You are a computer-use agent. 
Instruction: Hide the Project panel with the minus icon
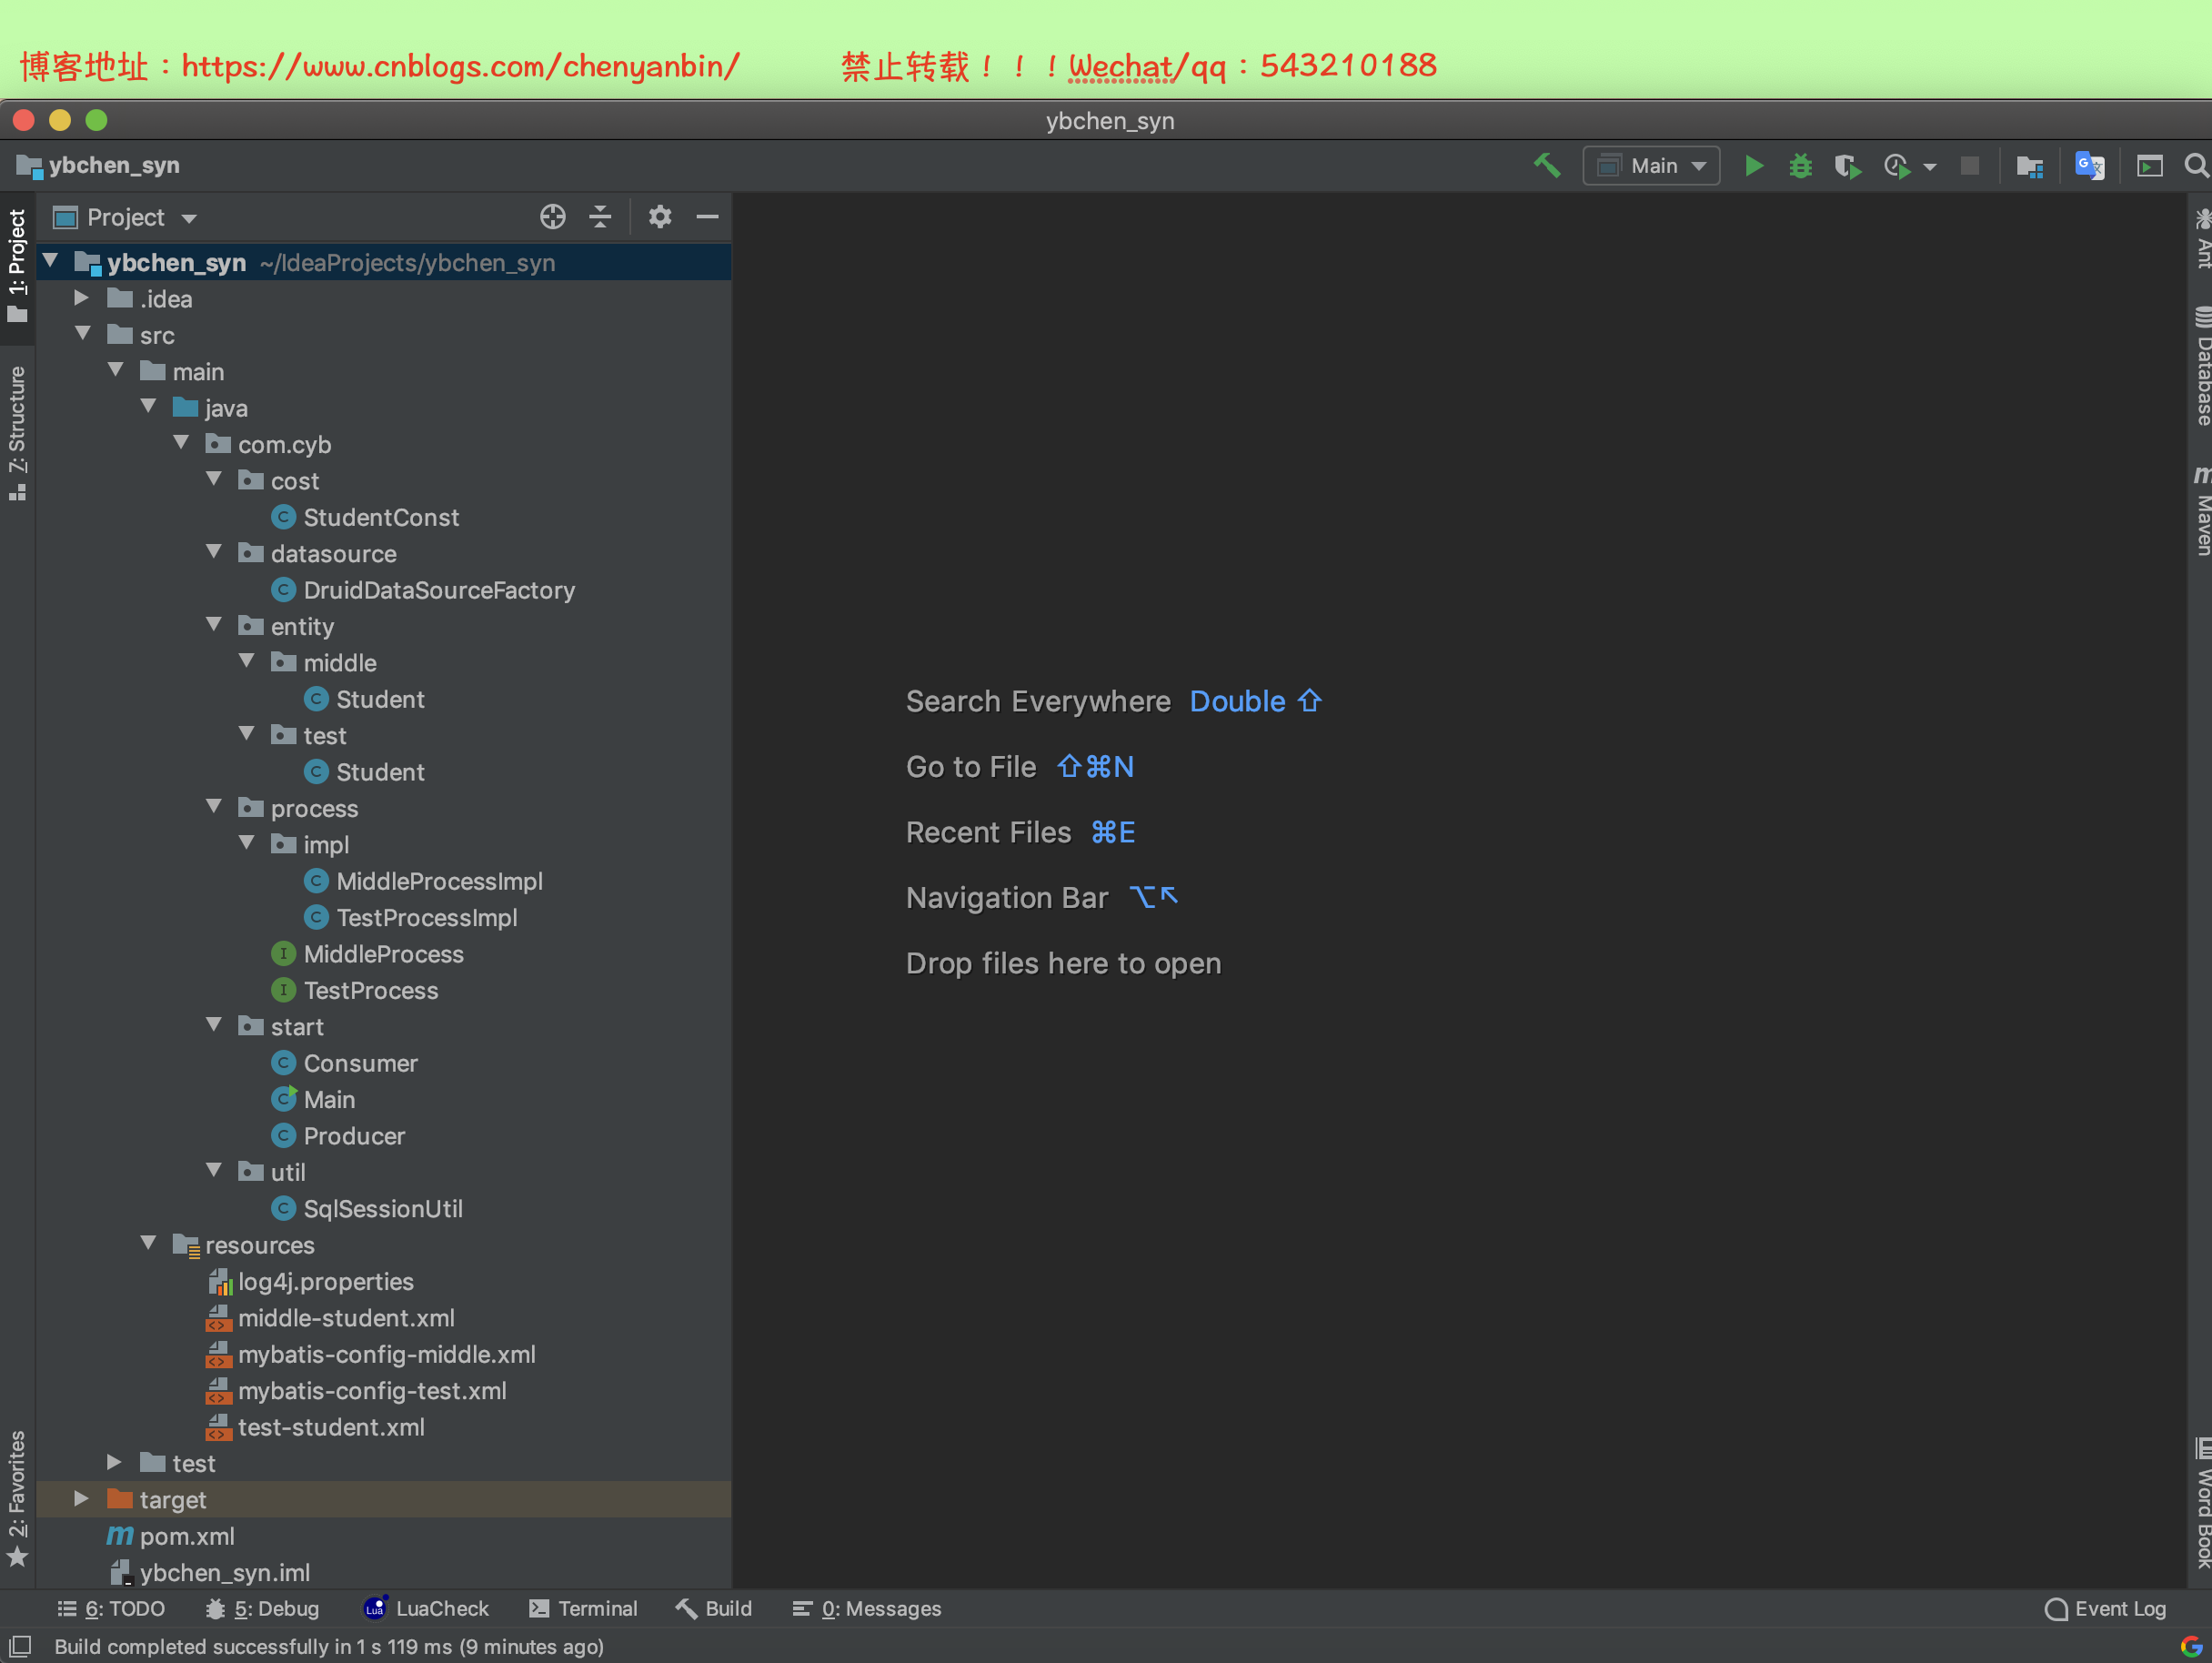click(707, 217)
